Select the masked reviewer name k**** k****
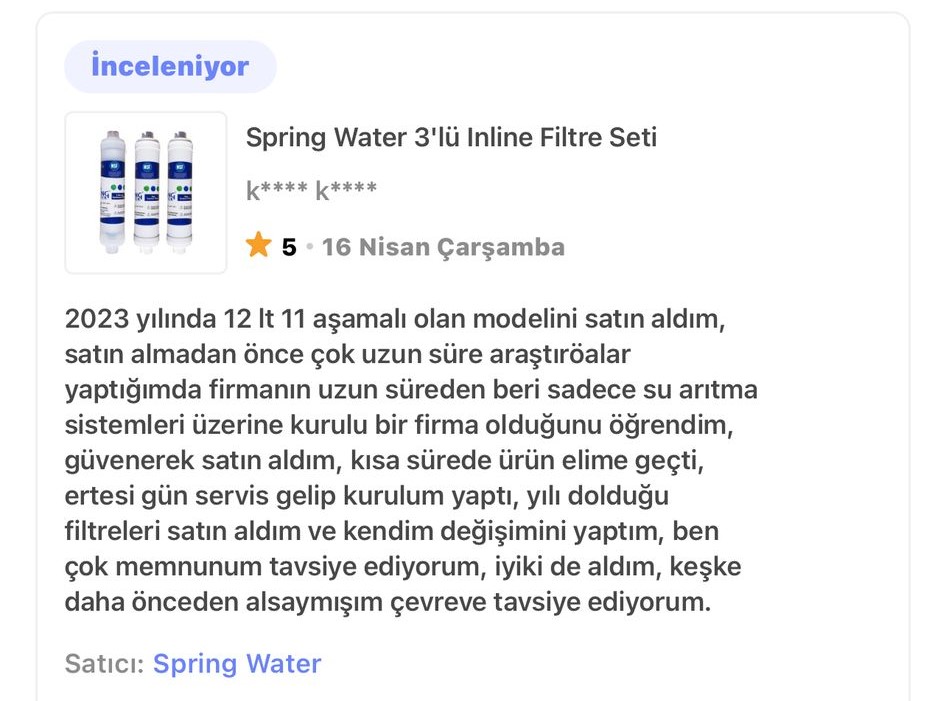946x701 pixels. click(x=311, y=191)
